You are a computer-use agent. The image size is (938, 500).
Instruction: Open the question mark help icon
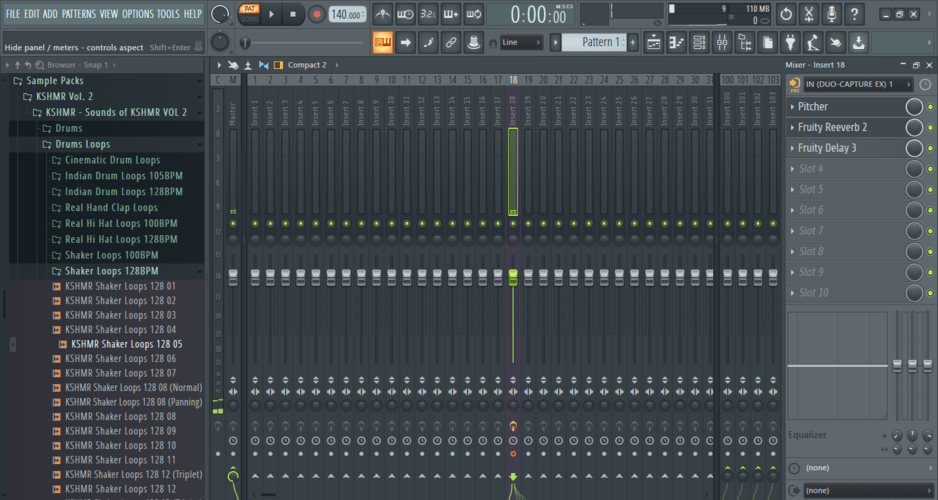click(x=854, y=14)
